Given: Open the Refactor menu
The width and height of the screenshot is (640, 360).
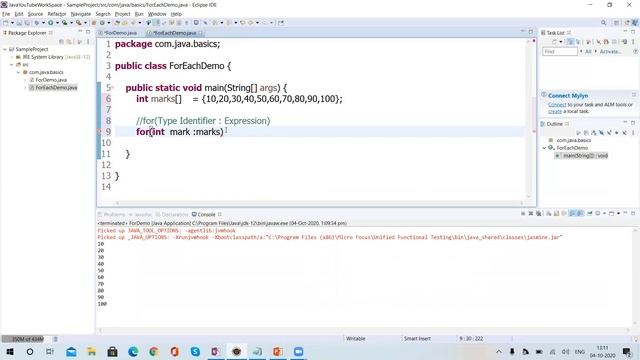Looking at the screenshot, I should click(x=57, y=14).
